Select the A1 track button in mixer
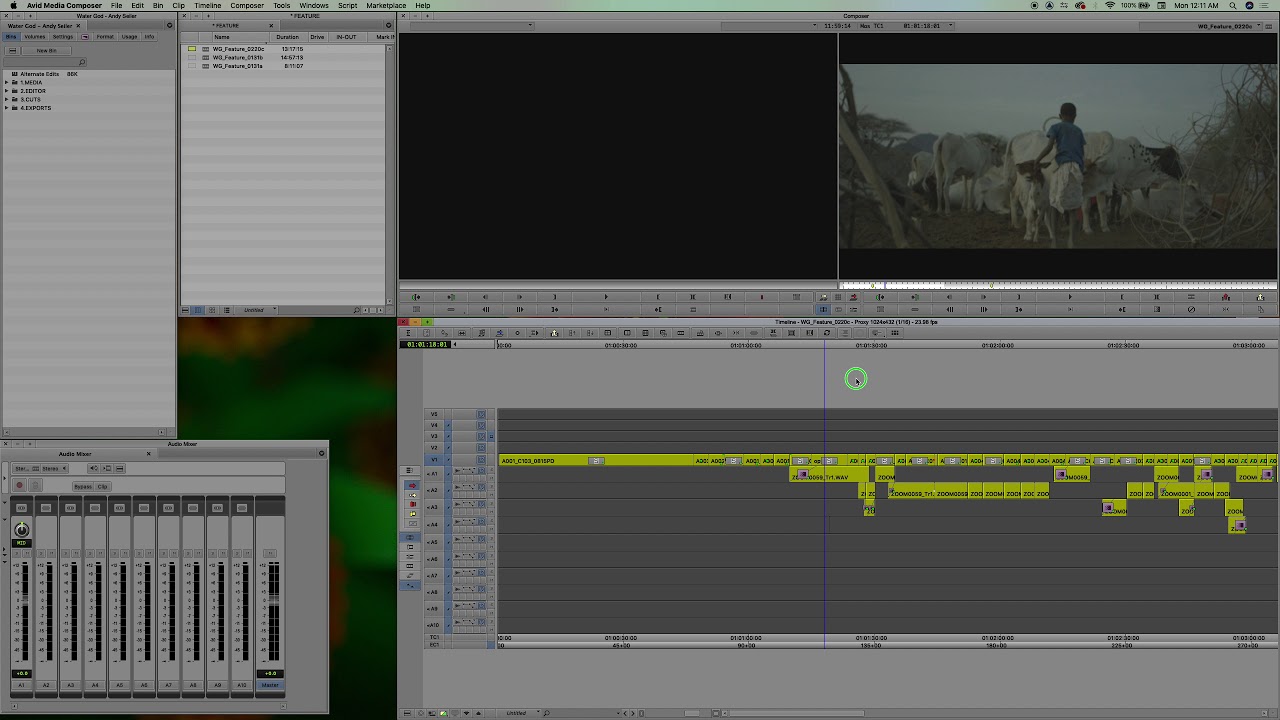 [x=21, y=685]
